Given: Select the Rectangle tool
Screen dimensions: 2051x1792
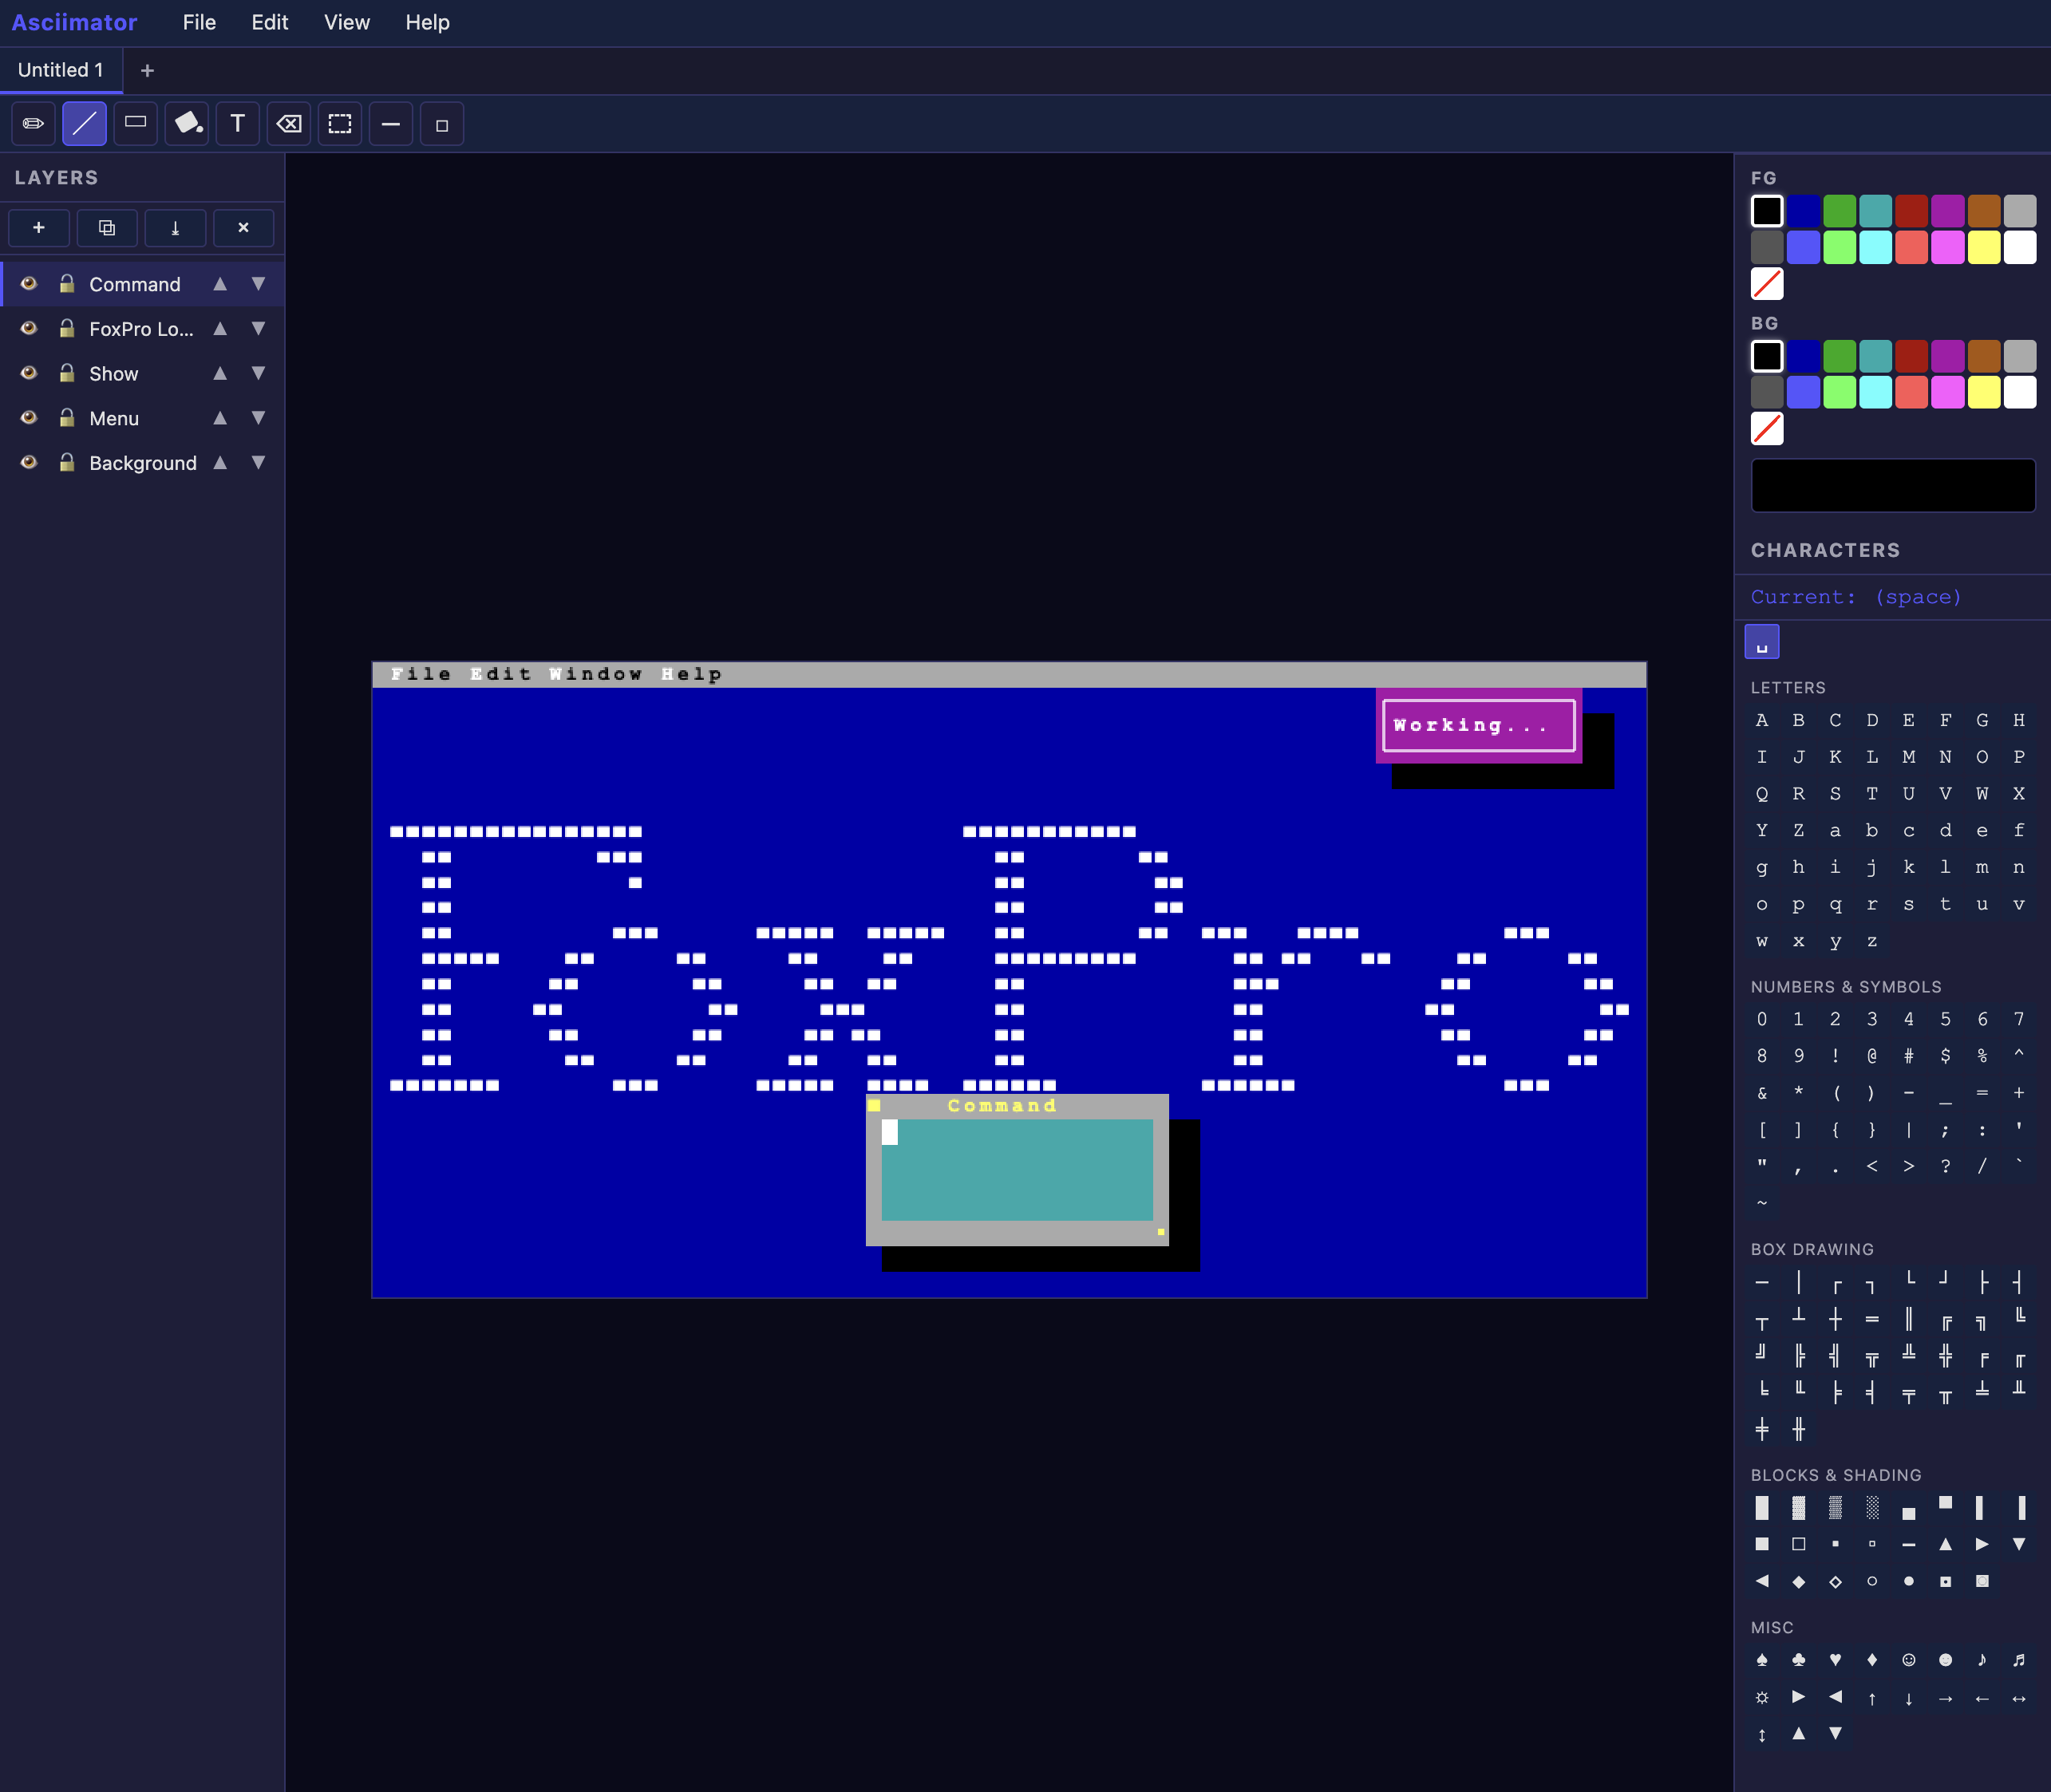Looking at the screenshot, I should tap(135, 124).
